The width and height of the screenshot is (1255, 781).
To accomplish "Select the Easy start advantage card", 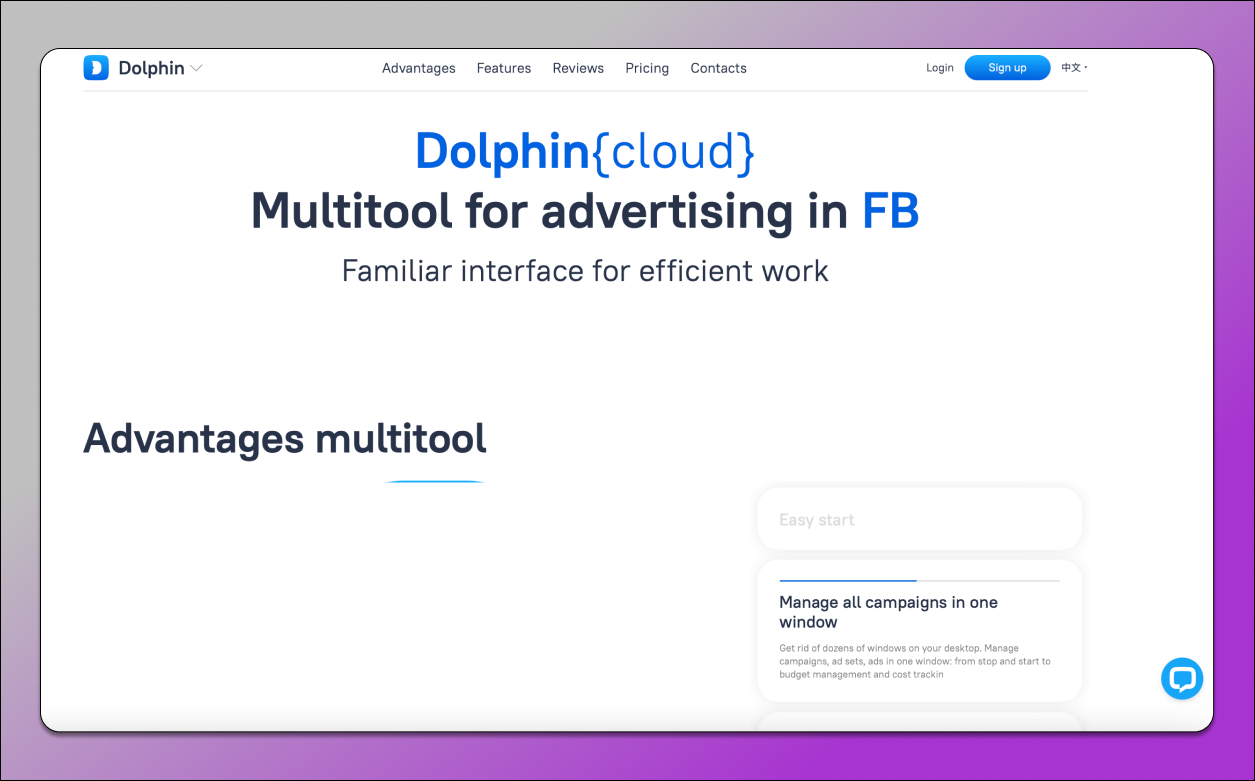I will (x=920, y=519).
